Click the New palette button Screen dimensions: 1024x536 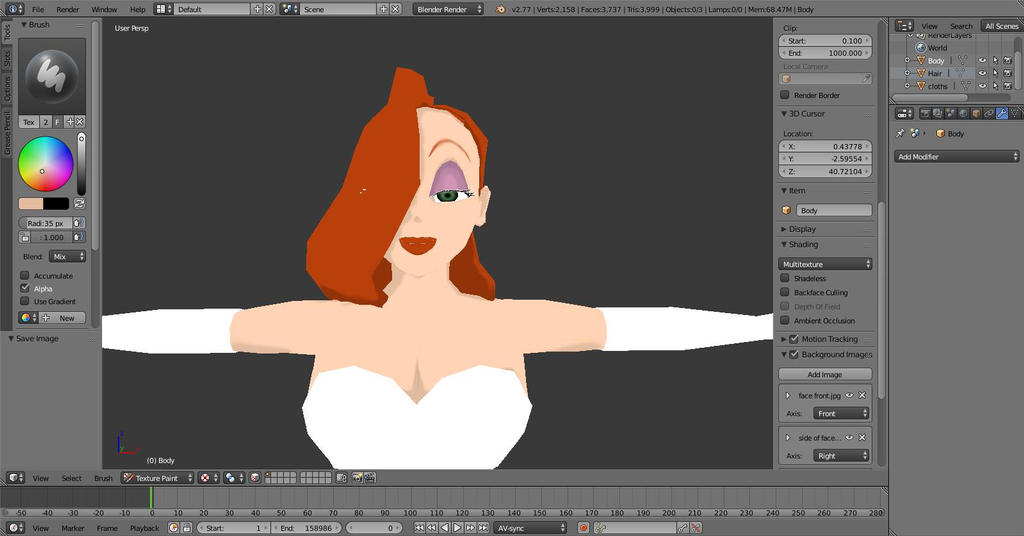click(63, 318)
